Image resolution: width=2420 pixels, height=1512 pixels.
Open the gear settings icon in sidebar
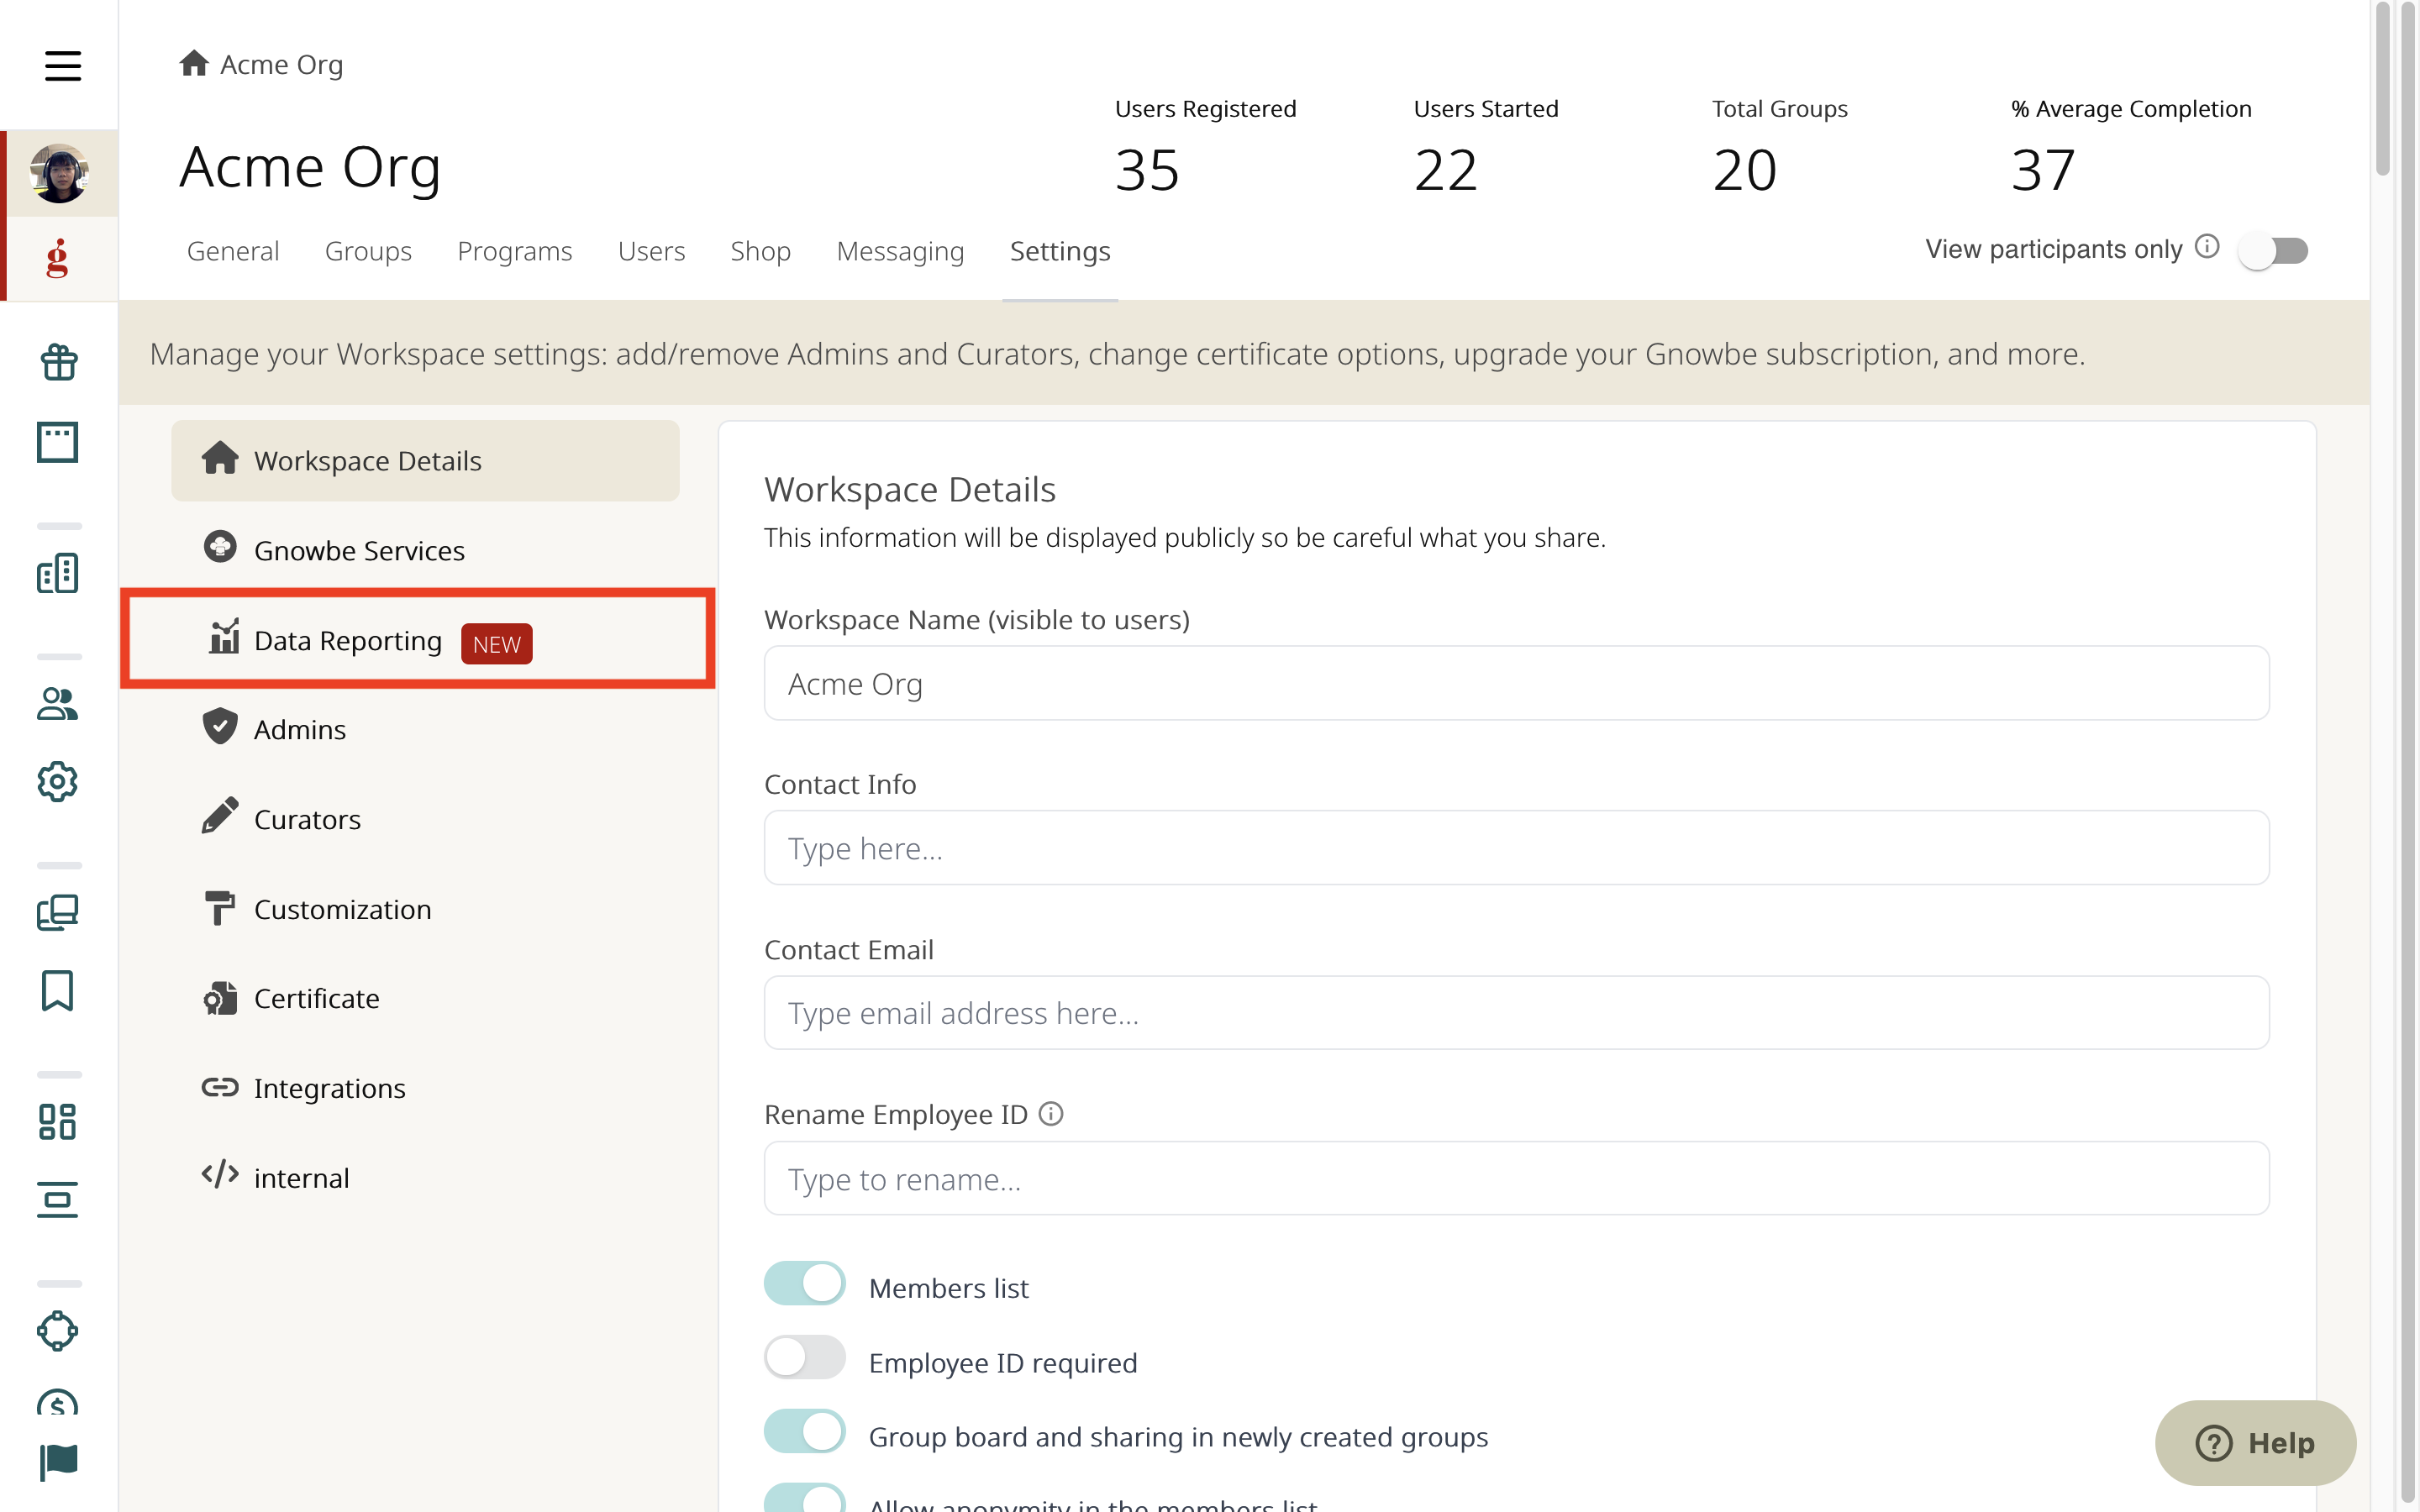[x=58, y=782]
